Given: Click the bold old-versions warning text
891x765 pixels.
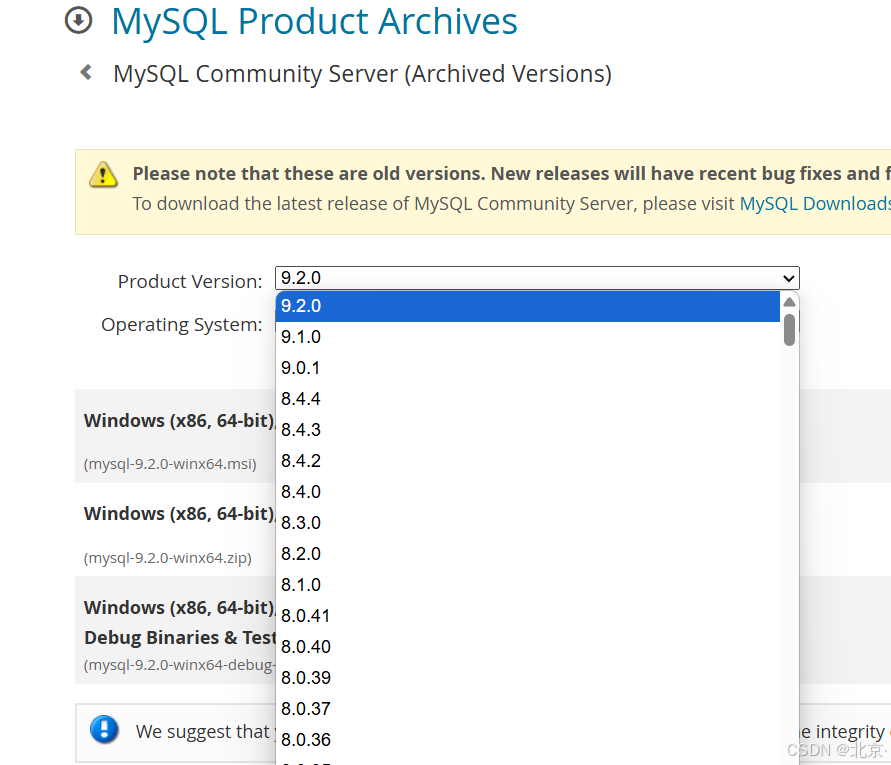Looking at the screenshot, I should (511, 173).
